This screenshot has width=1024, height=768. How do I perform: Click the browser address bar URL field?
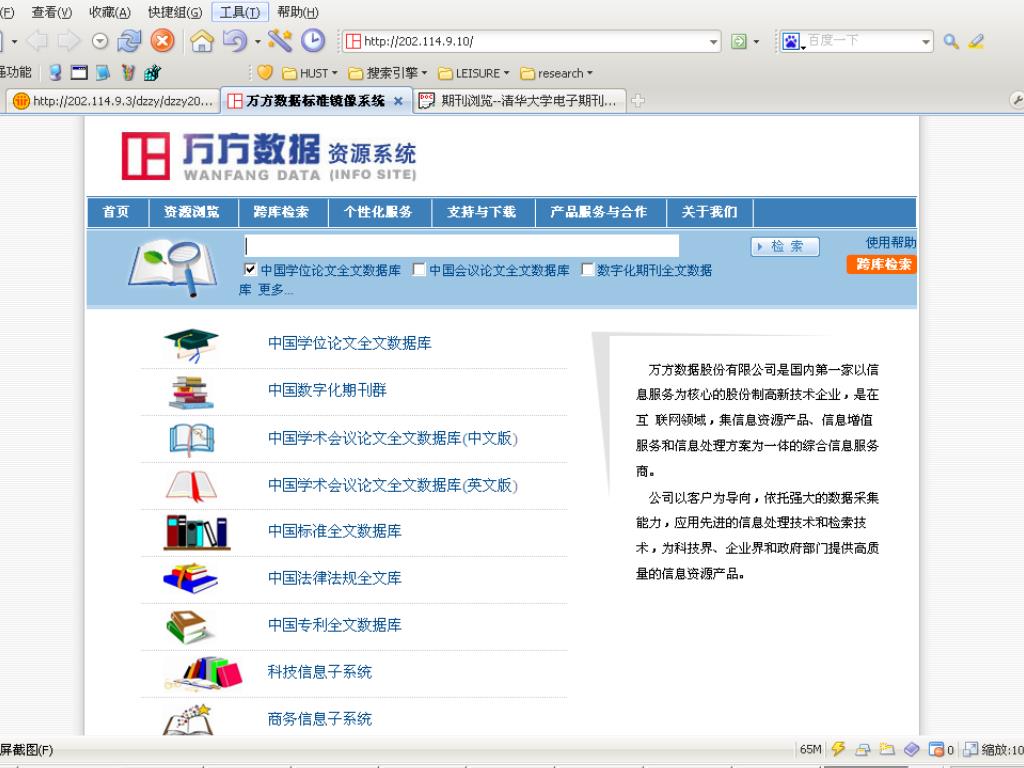tap(530, 42)
